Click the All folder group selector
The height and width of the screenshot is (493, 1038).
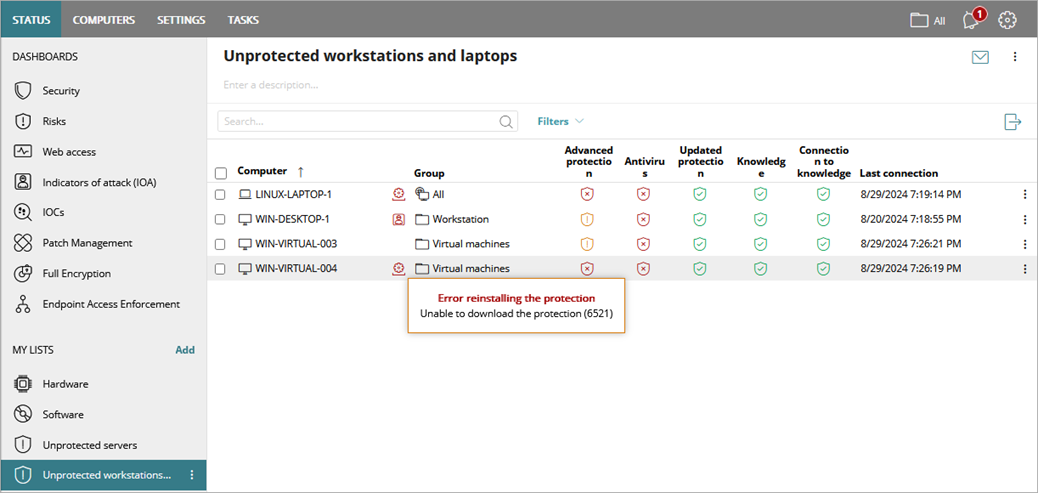[x=927, y=20]
